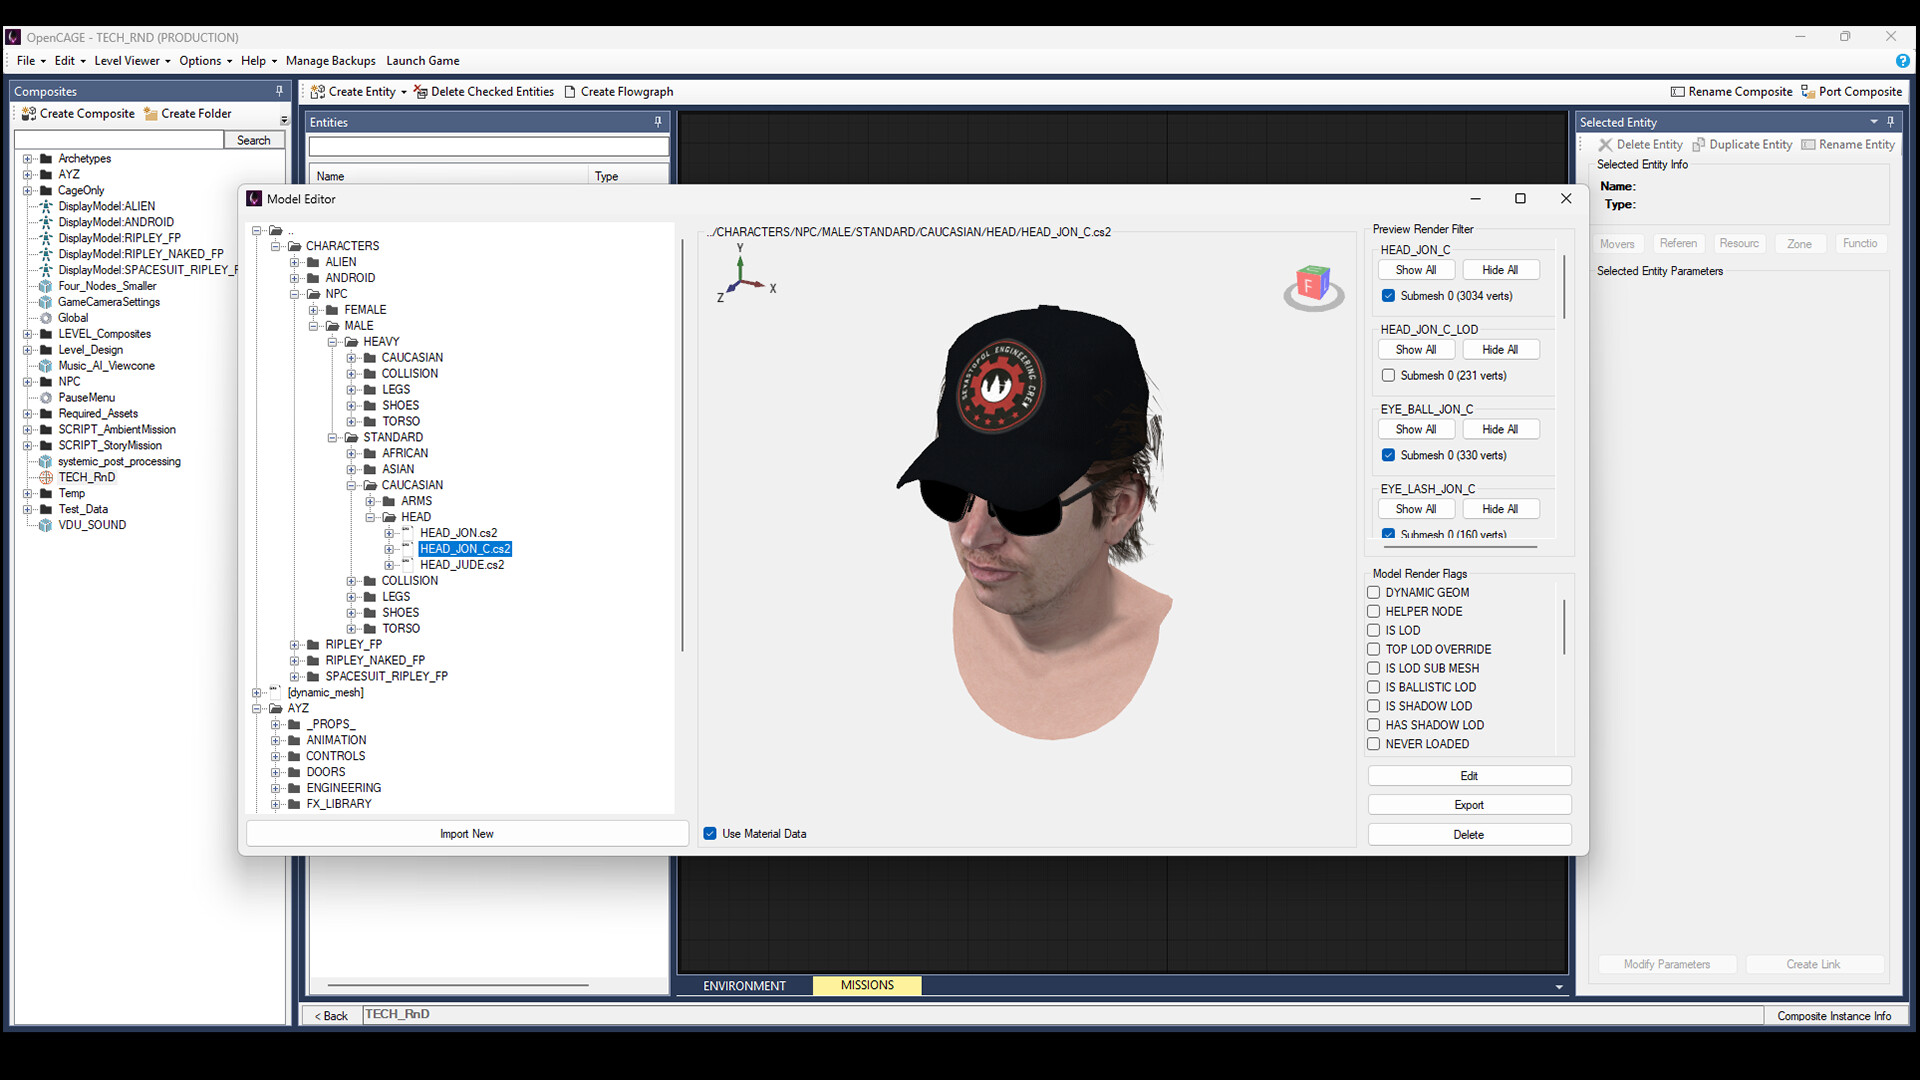Click the Composites search input field
This screenshot has height=1080, width=1920.
(x=120, y=141)
